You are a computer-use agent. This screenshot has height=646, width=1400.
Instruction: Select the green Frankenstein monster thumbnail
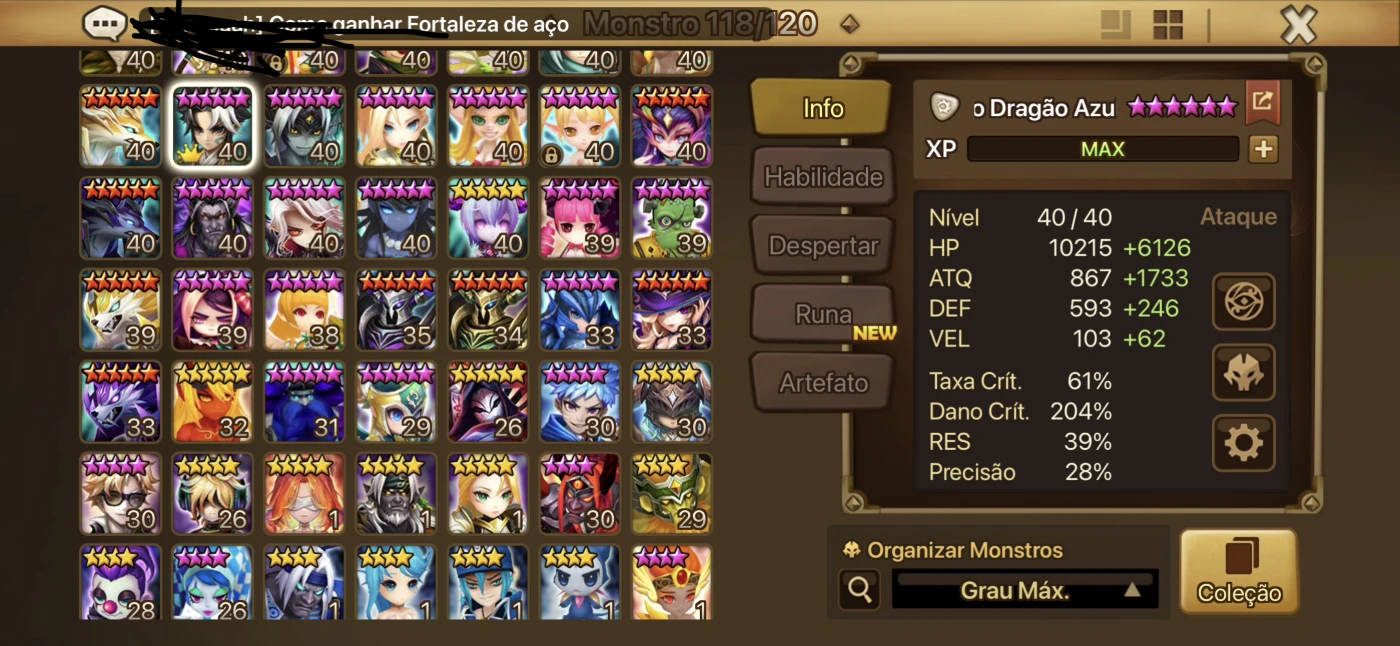[672, 217]
